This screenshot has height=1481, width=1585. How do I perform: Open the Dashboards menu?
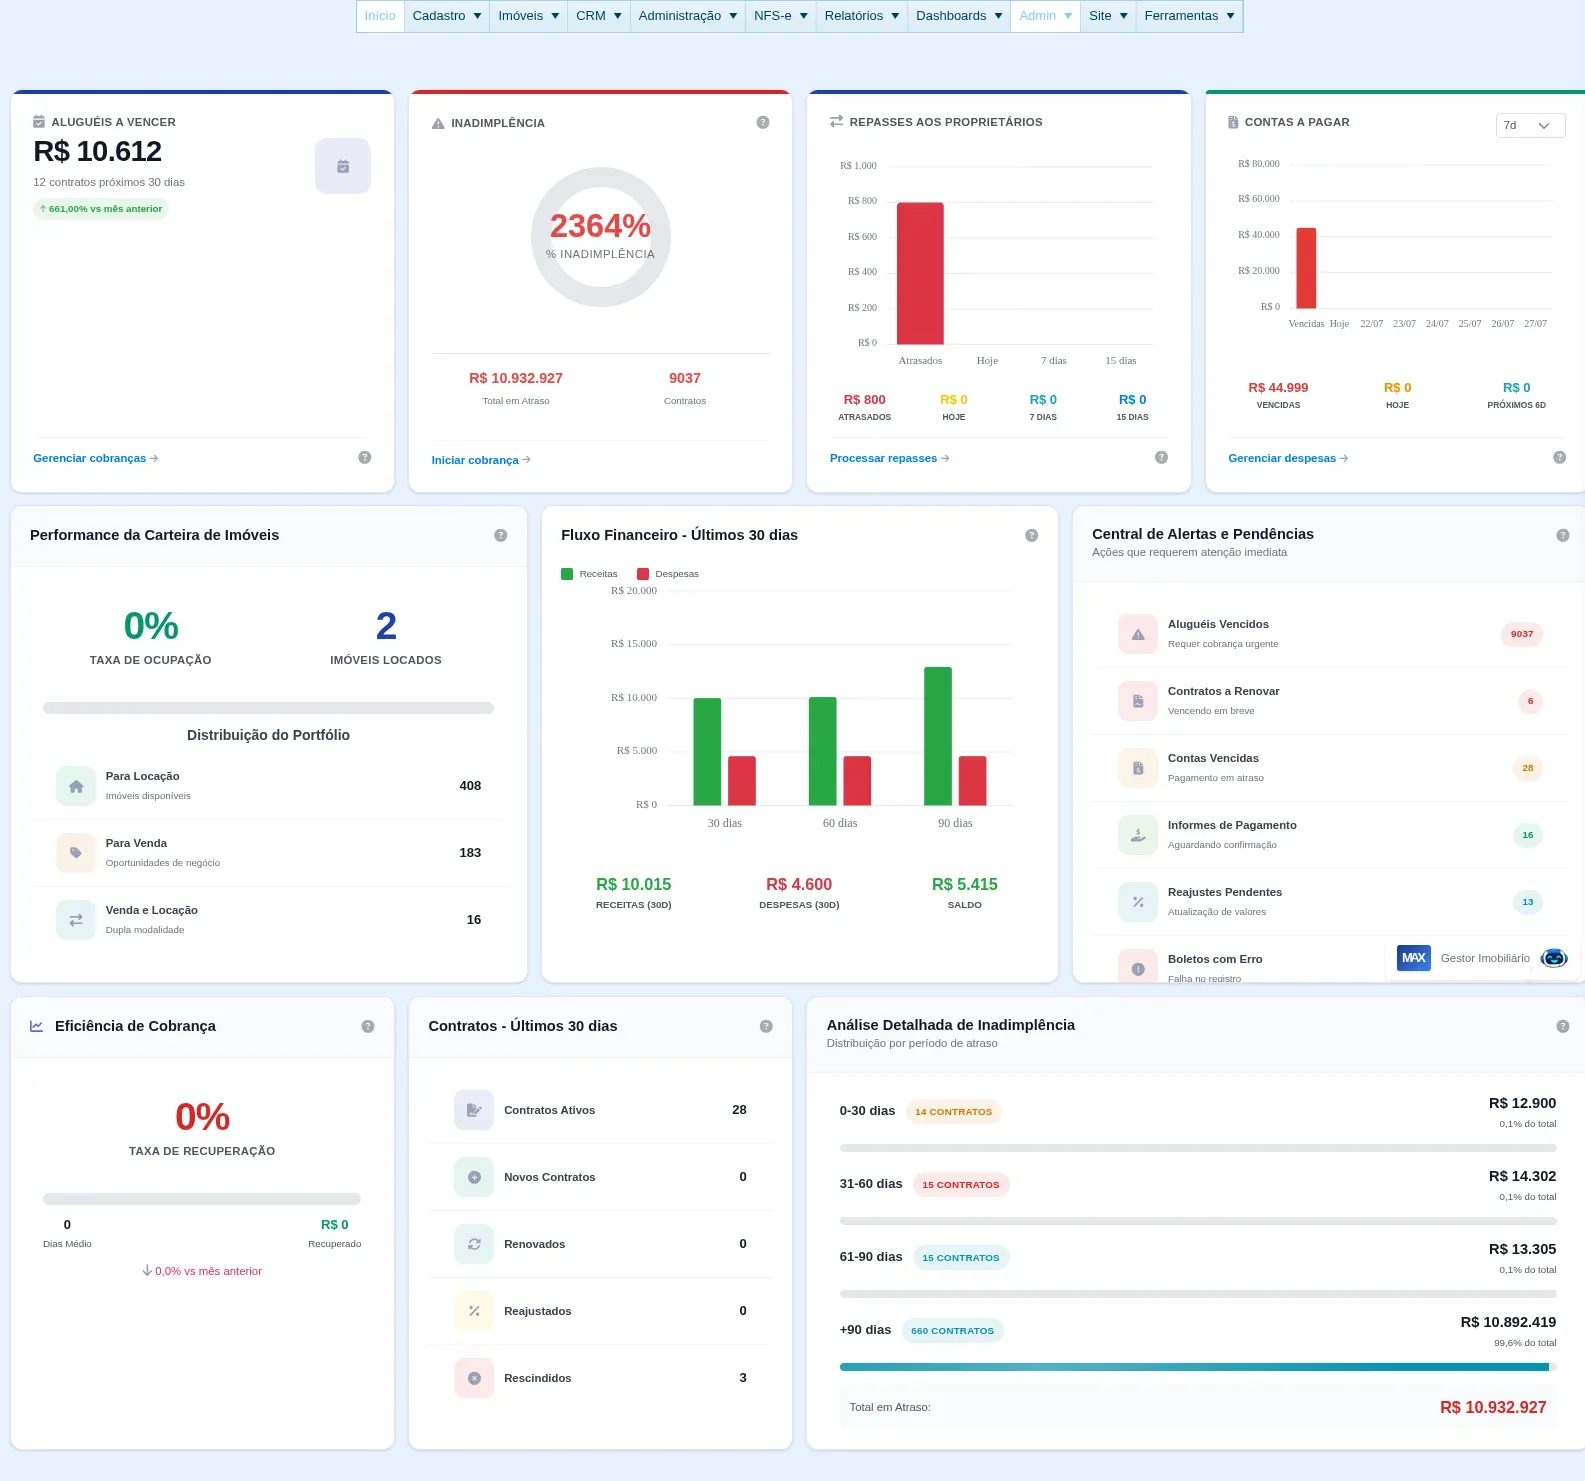[x=959, y=16]
